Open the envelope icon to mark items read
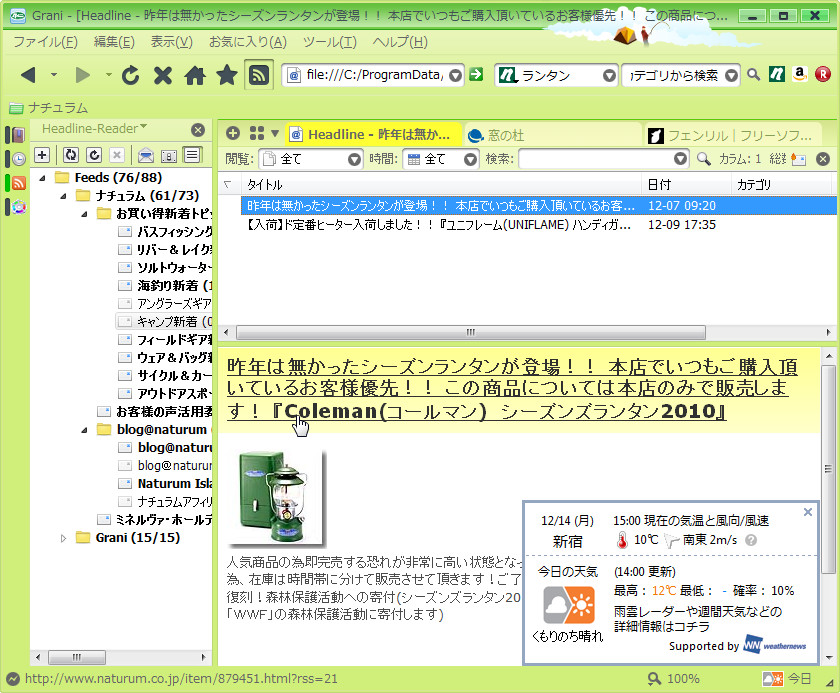The width and height of the screenshot is (840, 693). [x=146, y=155]
